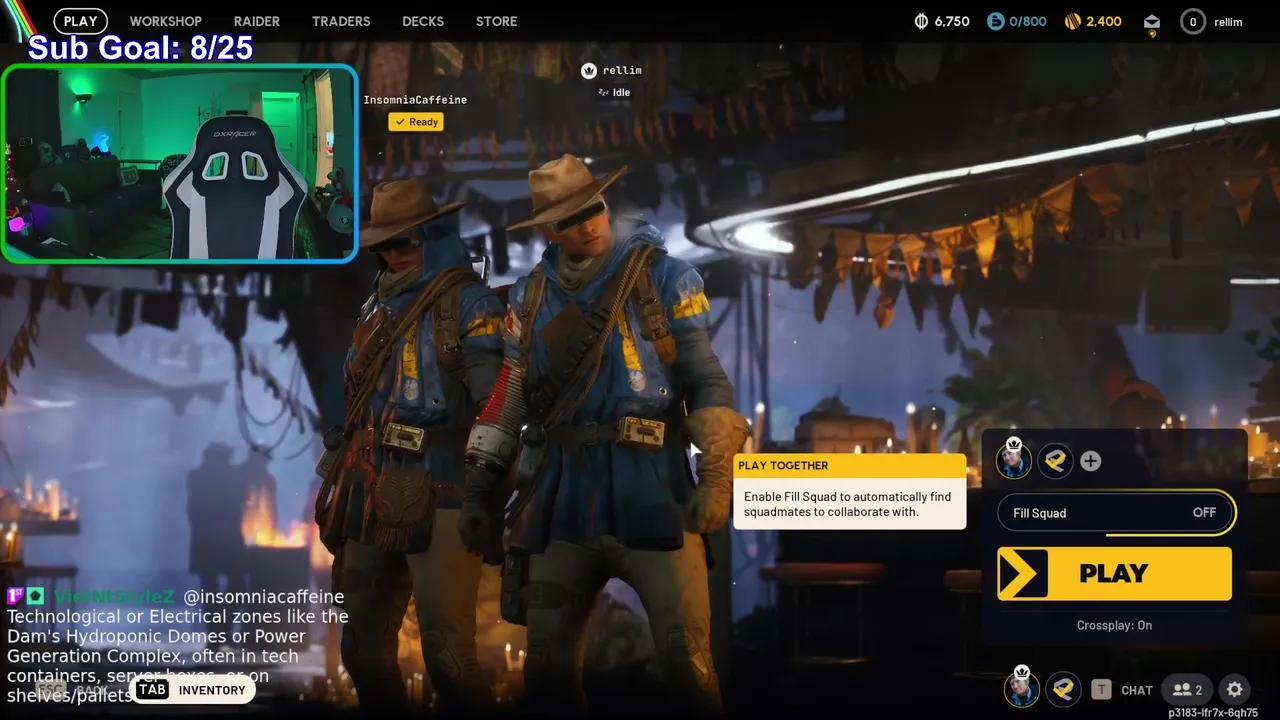Viewport: 1280px width, 720px height.
Task: Click the PLAY TOGETHER tooltip header
Action: point(850,465)
